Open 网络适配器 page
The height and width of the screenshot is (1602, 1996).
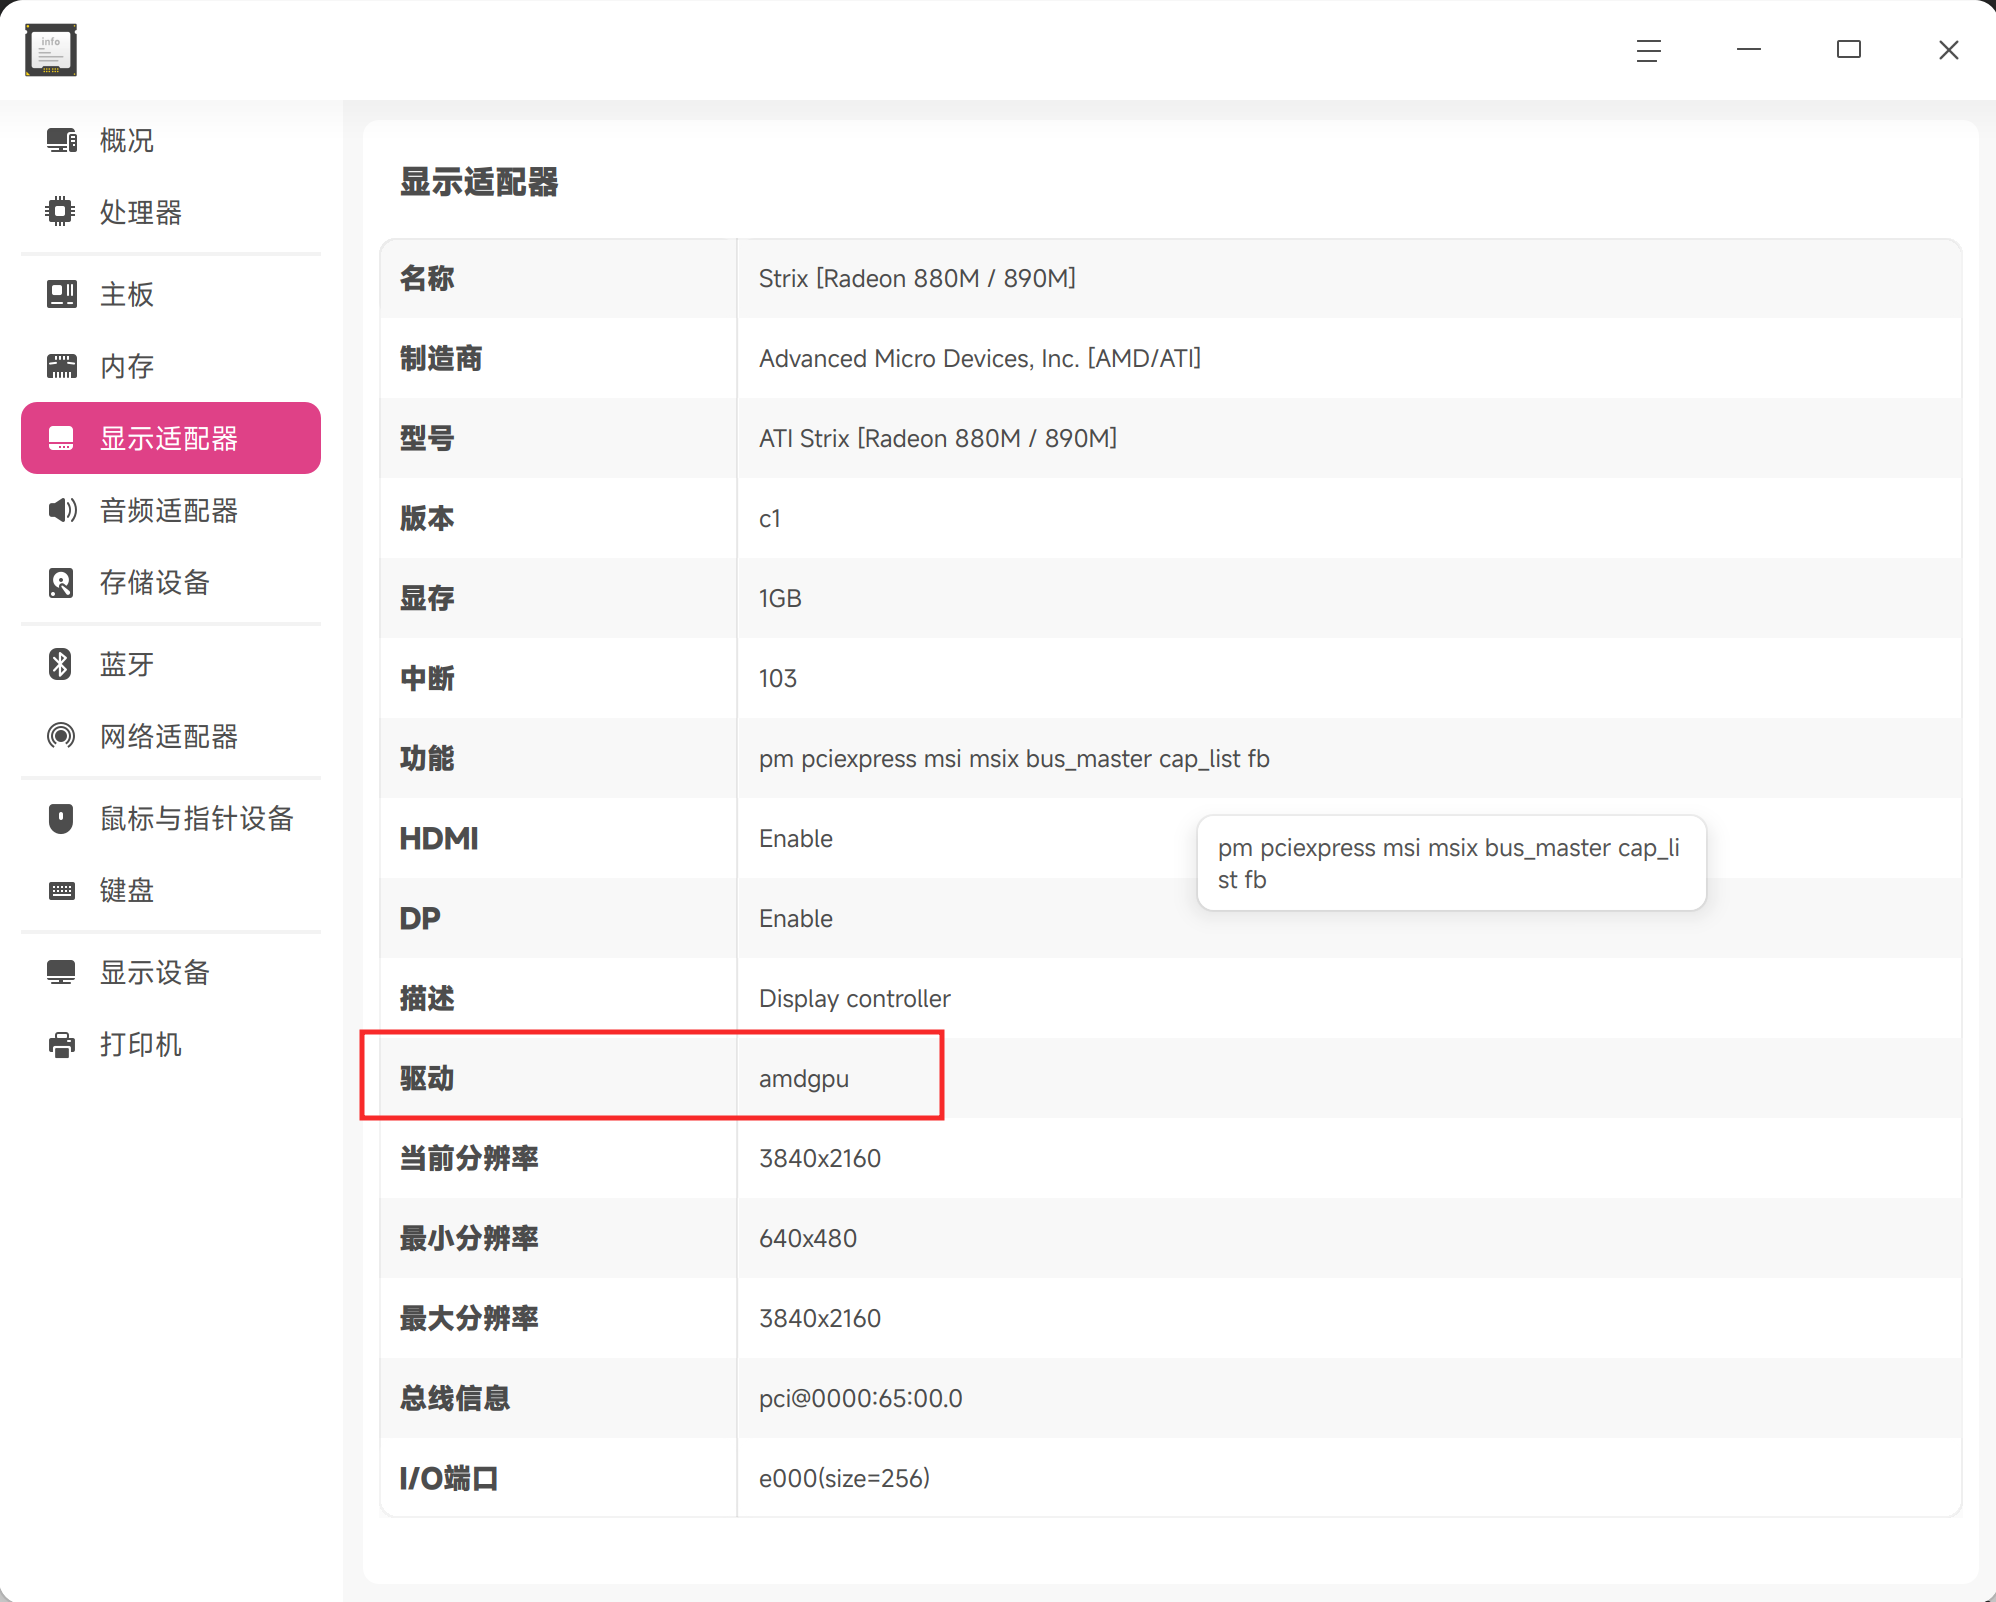pyautogui.click(x=171, y=736)
